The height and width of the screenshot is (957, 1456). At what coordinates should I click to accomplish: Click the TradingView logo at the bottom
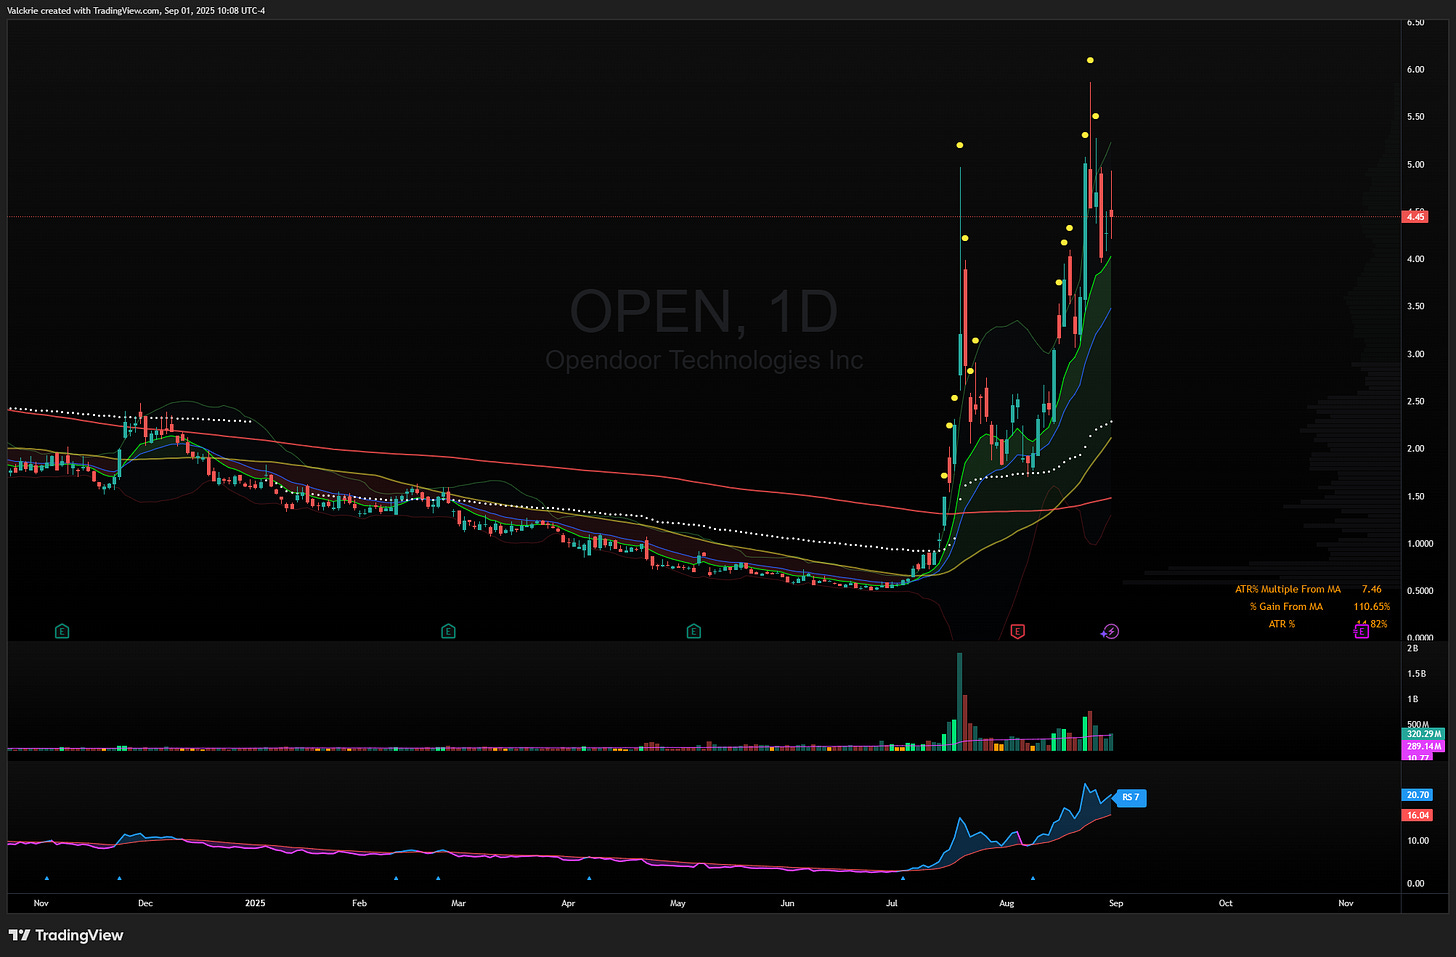[66, 935]
